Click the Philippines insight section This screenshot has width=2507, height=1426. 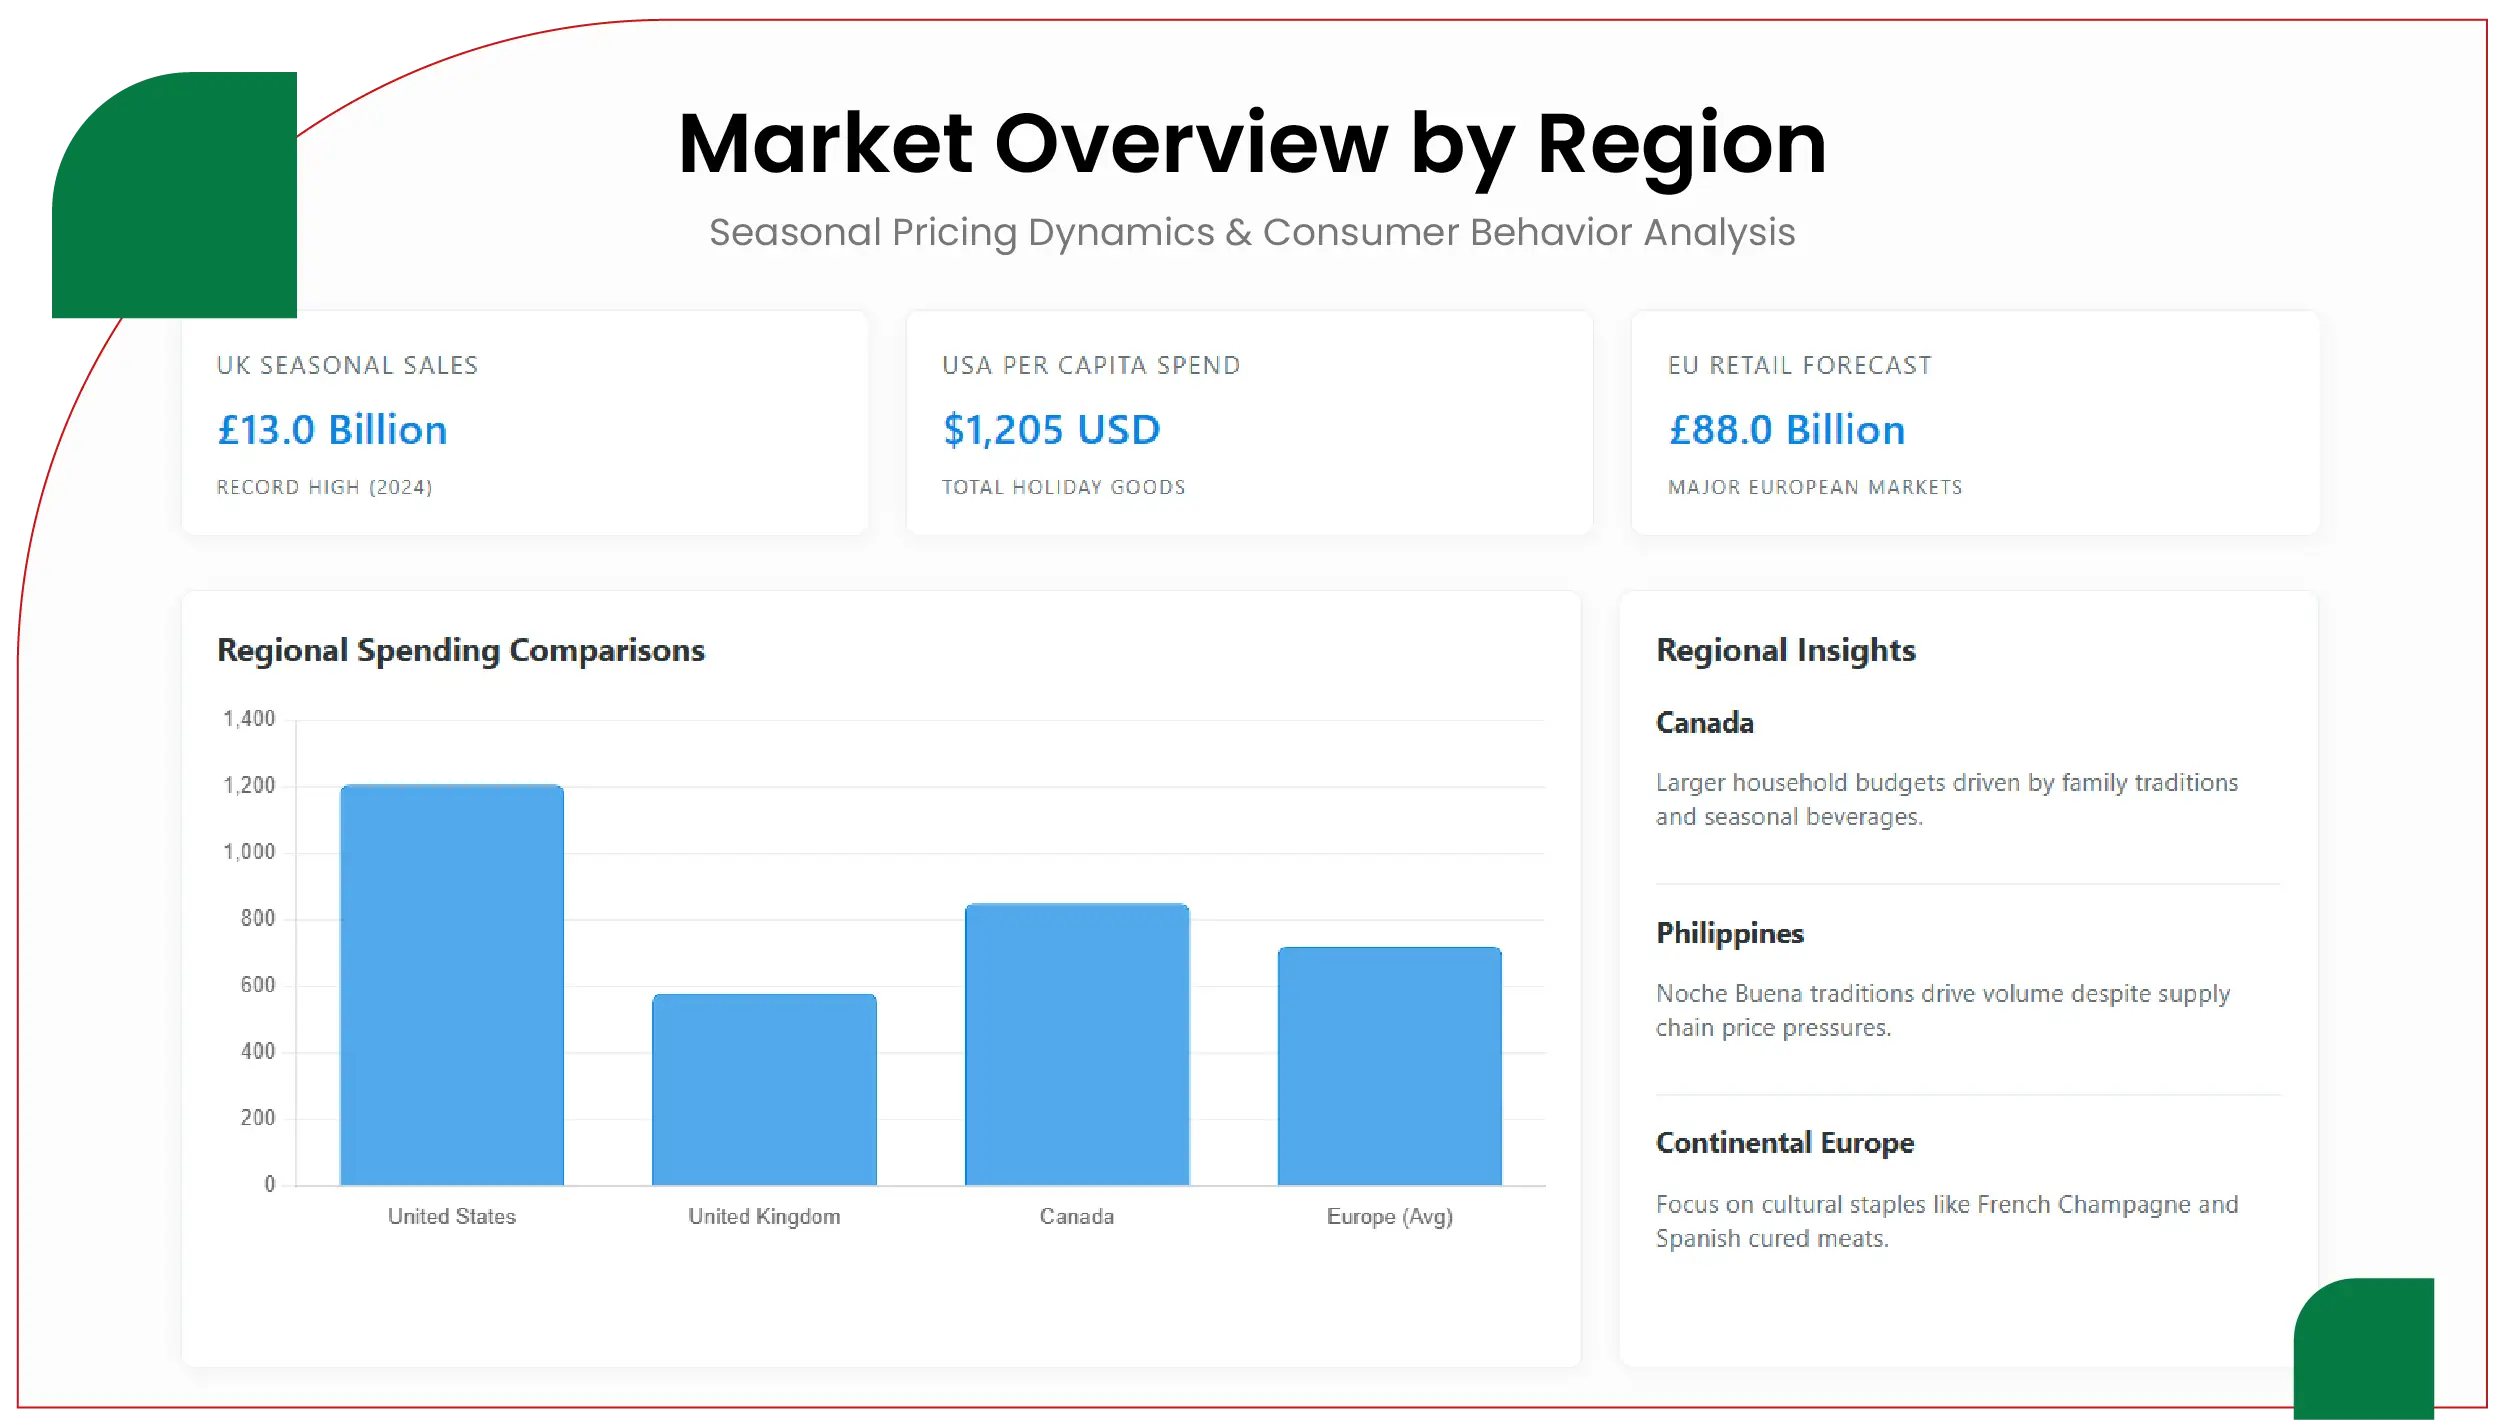coord(1730,933)
